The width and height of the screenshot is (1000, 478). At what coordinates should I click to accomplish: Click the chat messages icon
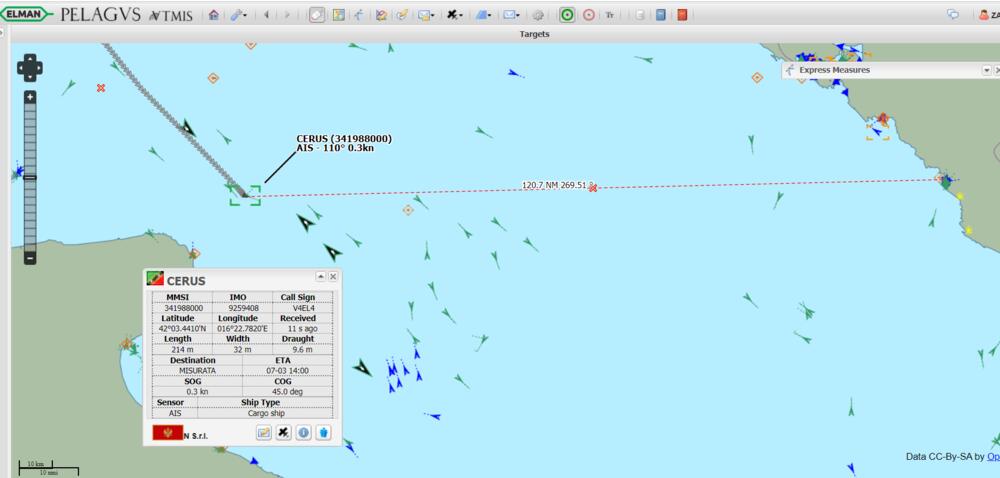(x=953, y=15)
